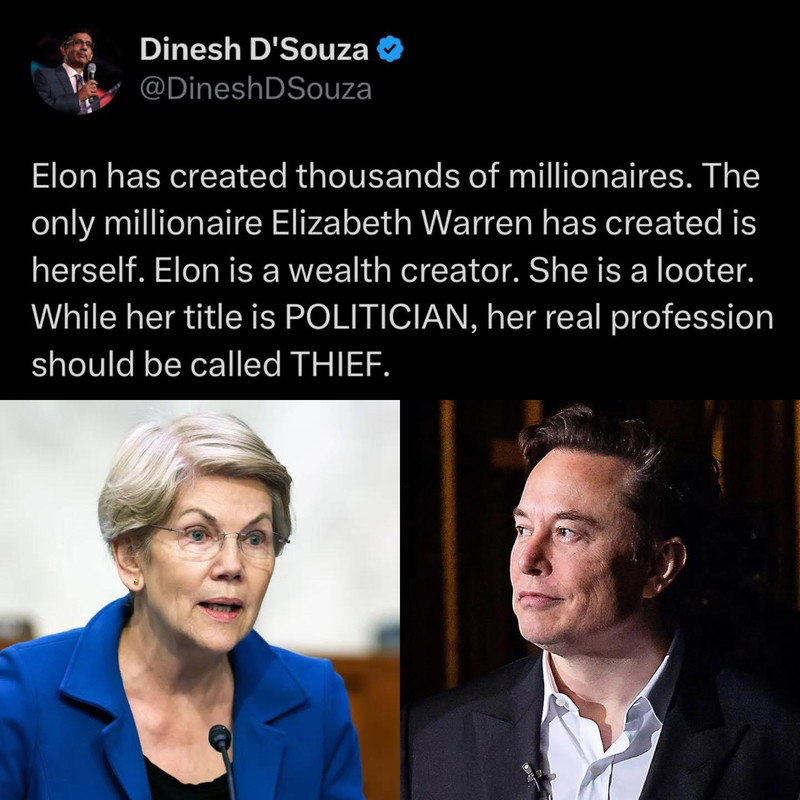Image resolution: width=800 pixels, height=800 pixels.
Task: Open the Dinesh D'Souza display name
Action: pos(254,49)
